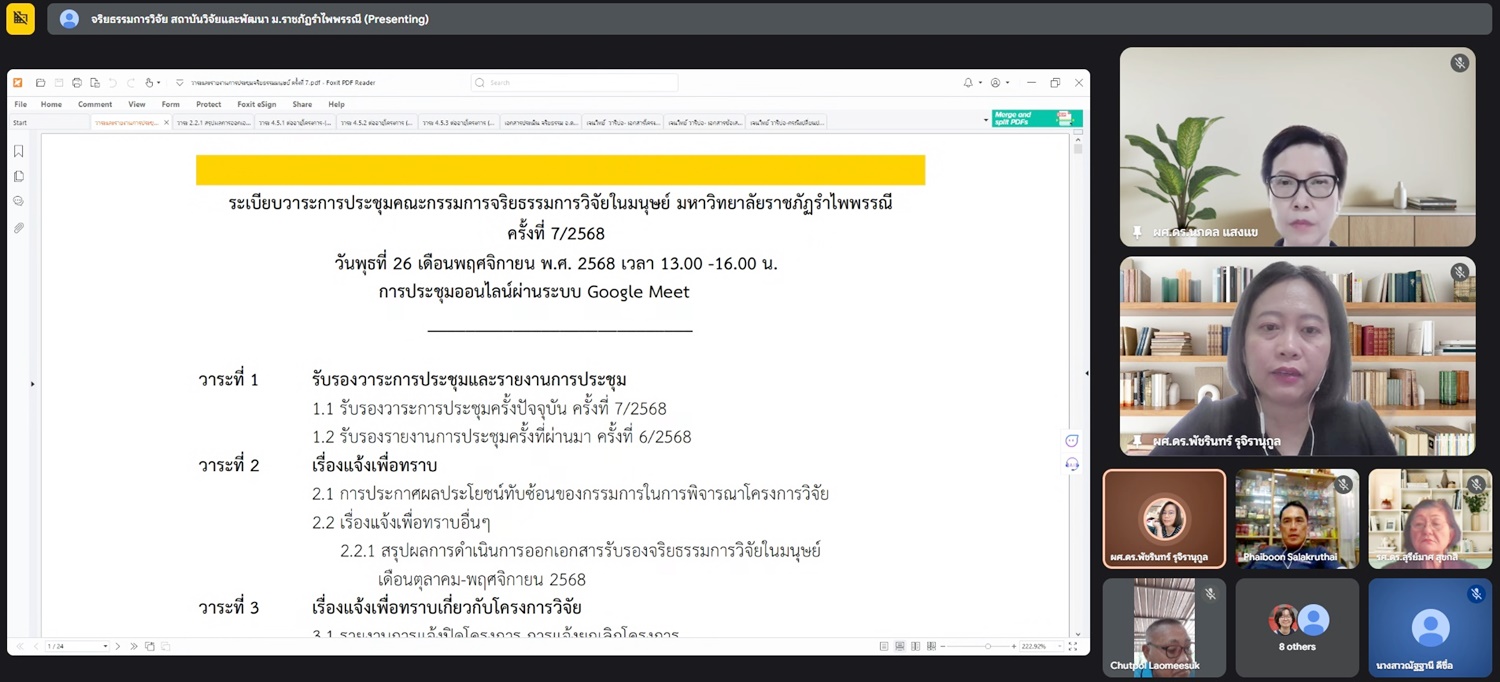Expand the page number dropdown

[x=105, y=646]
